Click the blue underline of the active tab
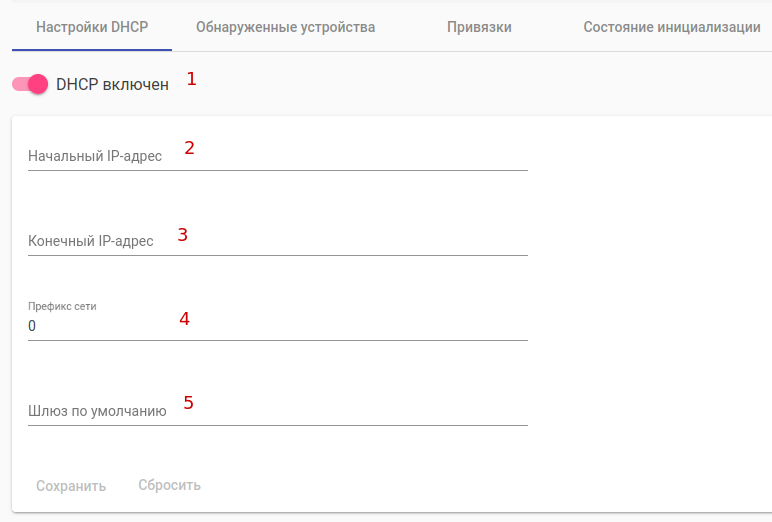Image resolution: width=772 pixels, height=522 pixels. pos(92,49)
